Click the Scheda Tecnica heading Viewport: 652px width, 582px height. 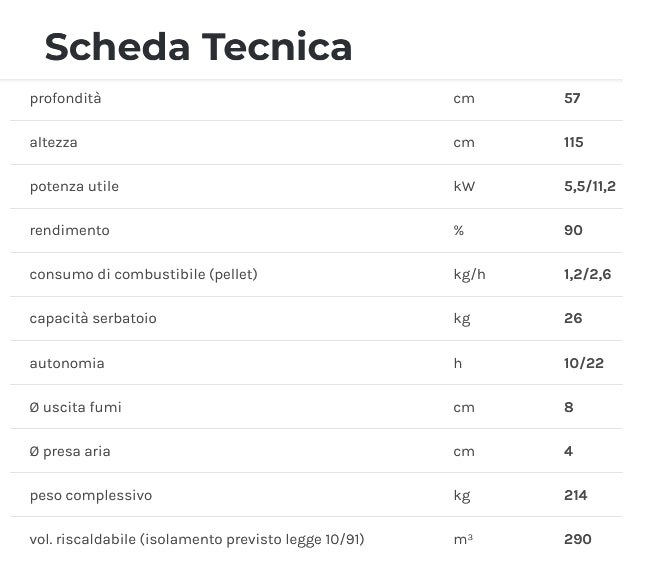click(198, 47)
